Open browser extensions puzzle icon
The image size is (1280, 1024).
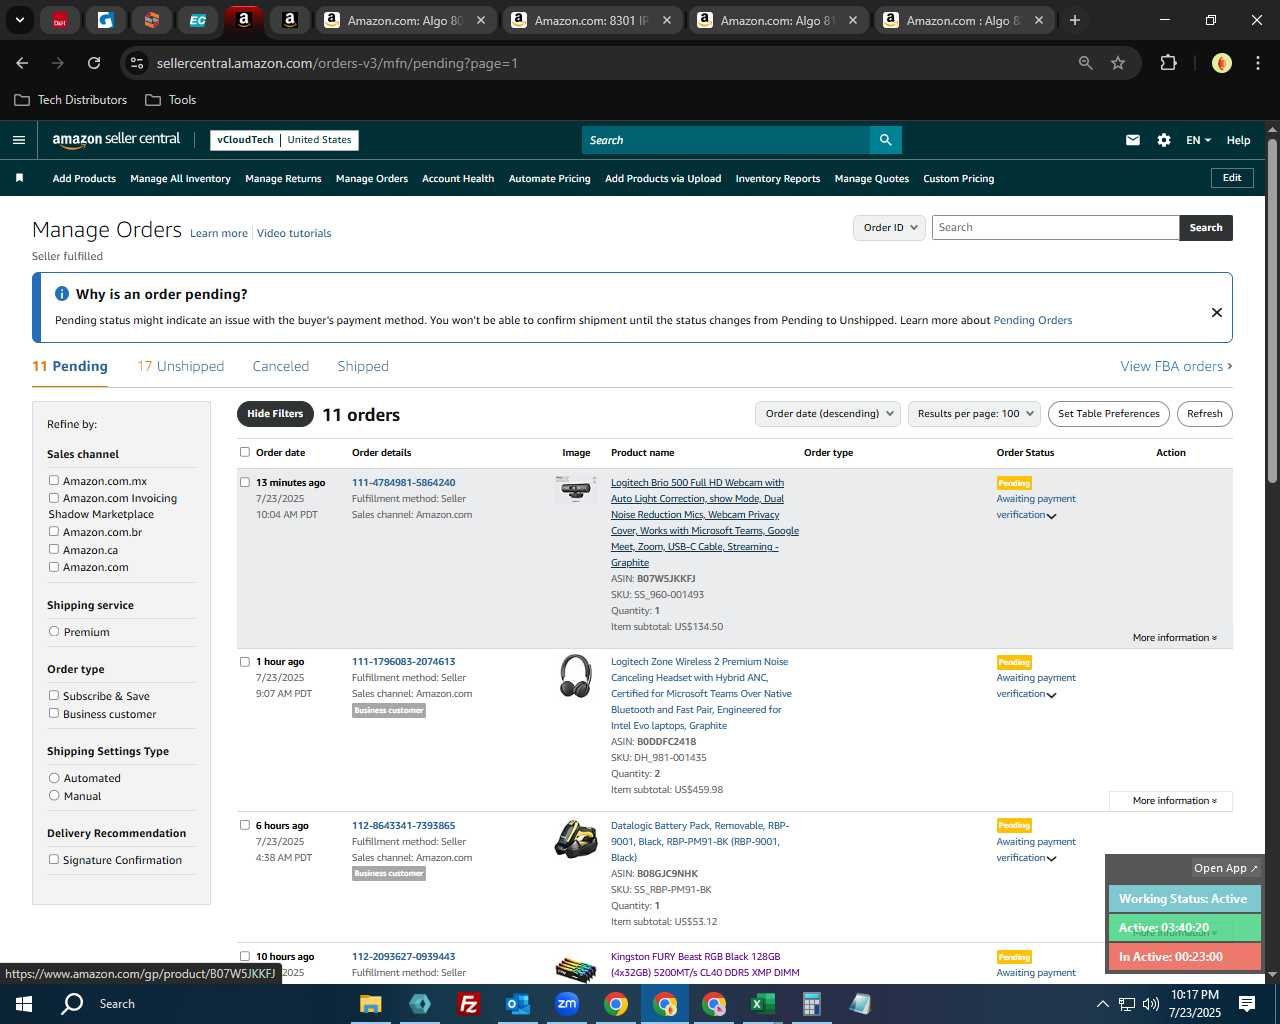coord(1168,63)
